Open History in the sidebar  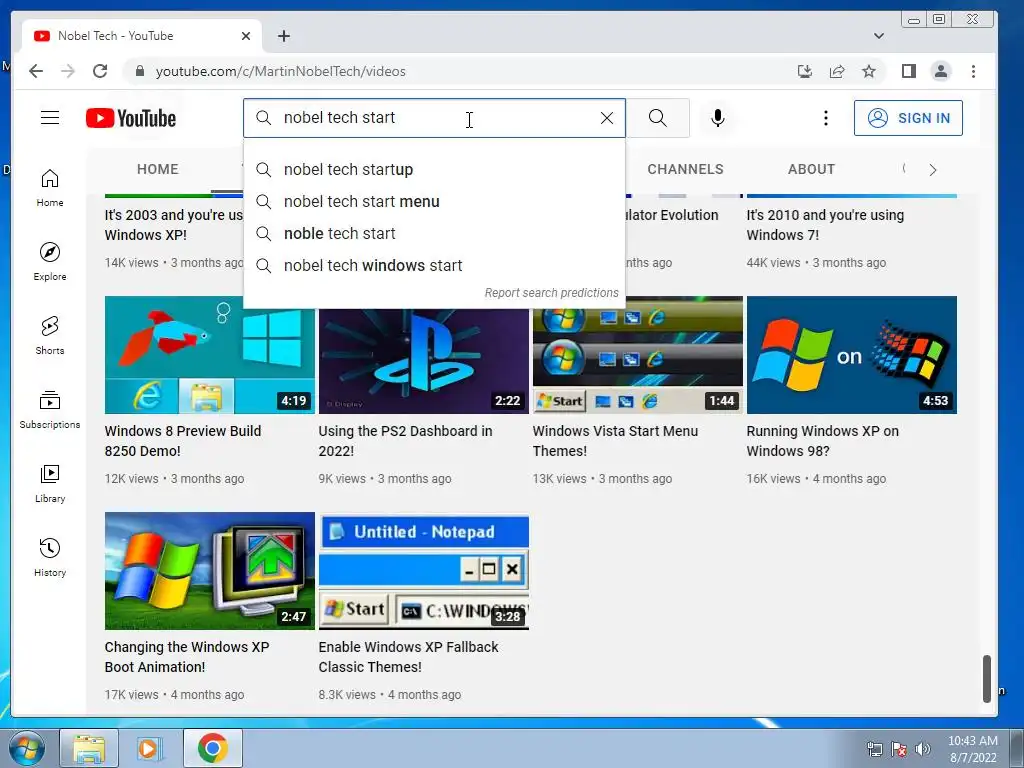click(x=50, y=557)
